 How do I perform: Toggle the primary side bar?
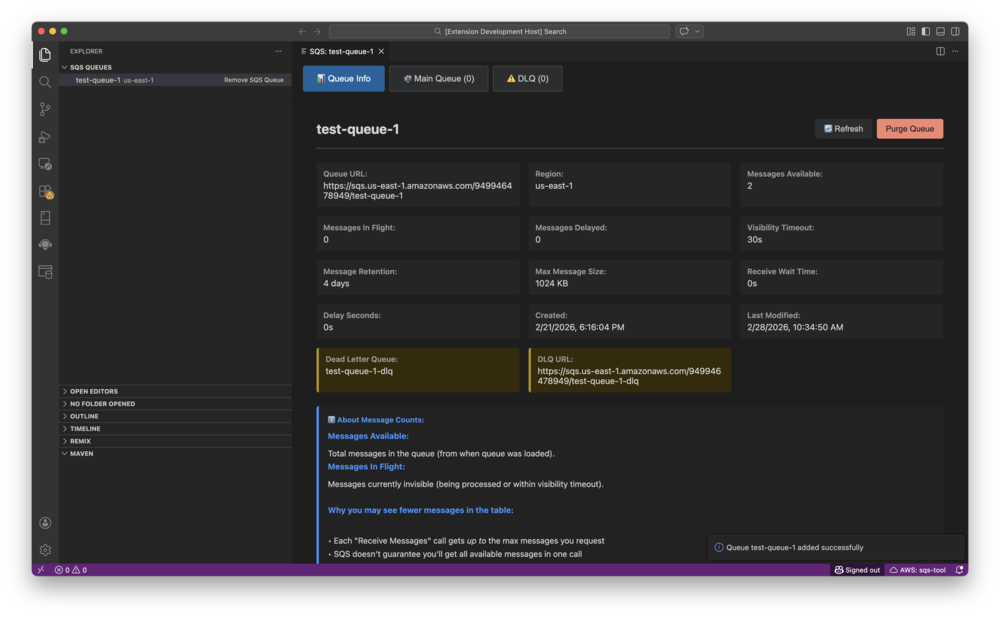click(x=925, y=31)
